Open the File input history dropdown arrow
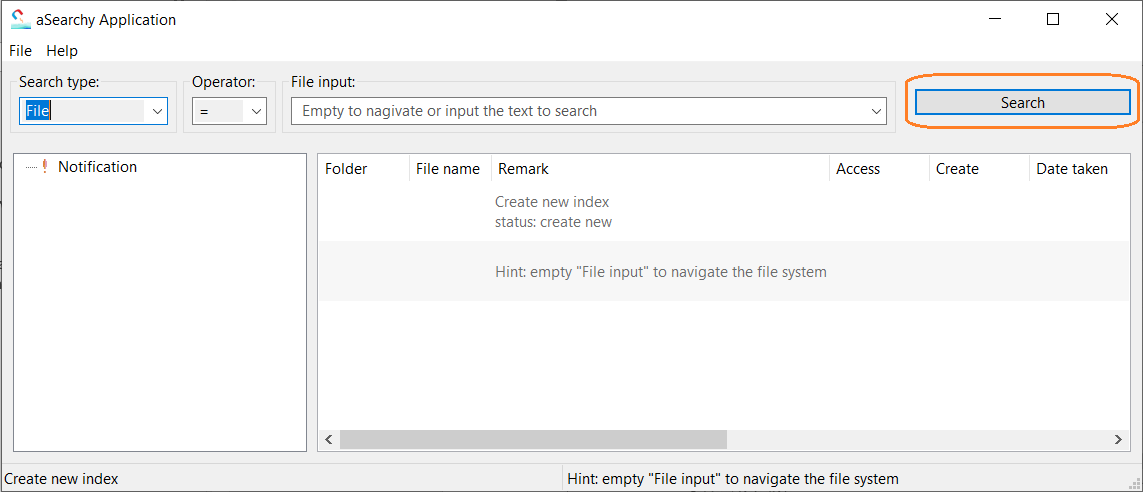 click(x=876, y=112)
